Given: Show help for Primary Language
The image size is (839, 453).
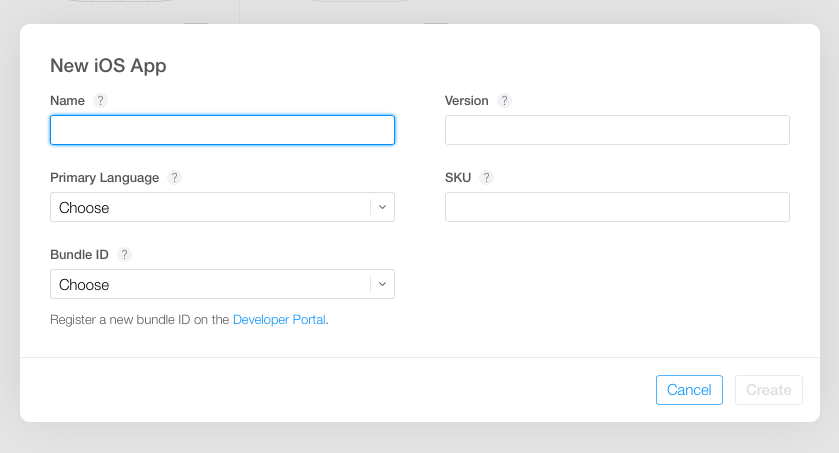Looking at the screenshot, I should tap(175, 178).
